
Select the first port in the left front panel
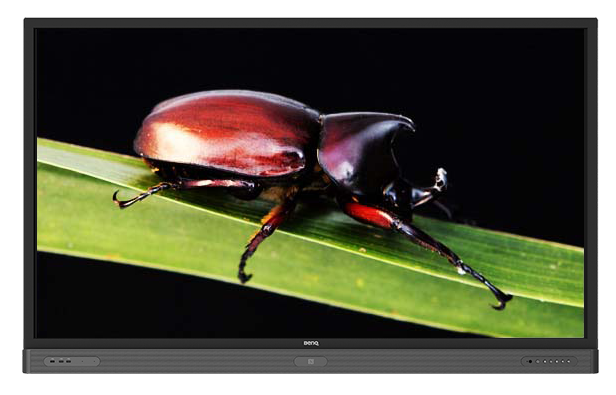click(52, 362)
